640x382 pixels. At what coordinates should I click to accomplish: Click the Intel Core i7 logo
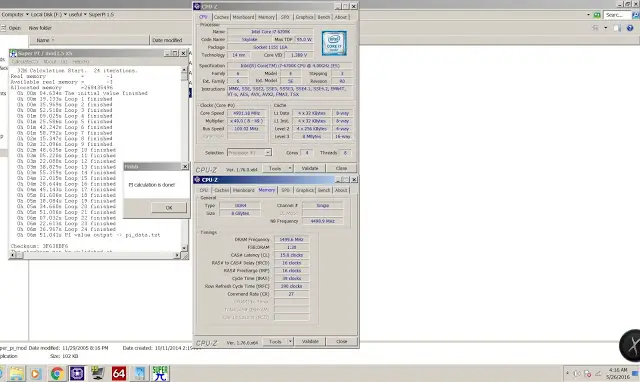334,43
